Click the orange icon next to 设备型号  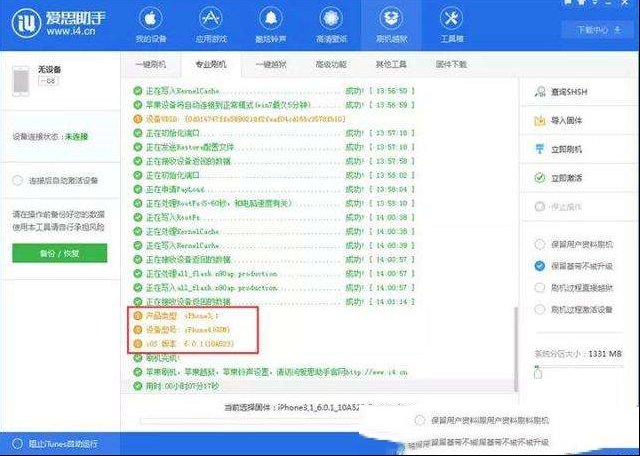[x=138, y=329]
